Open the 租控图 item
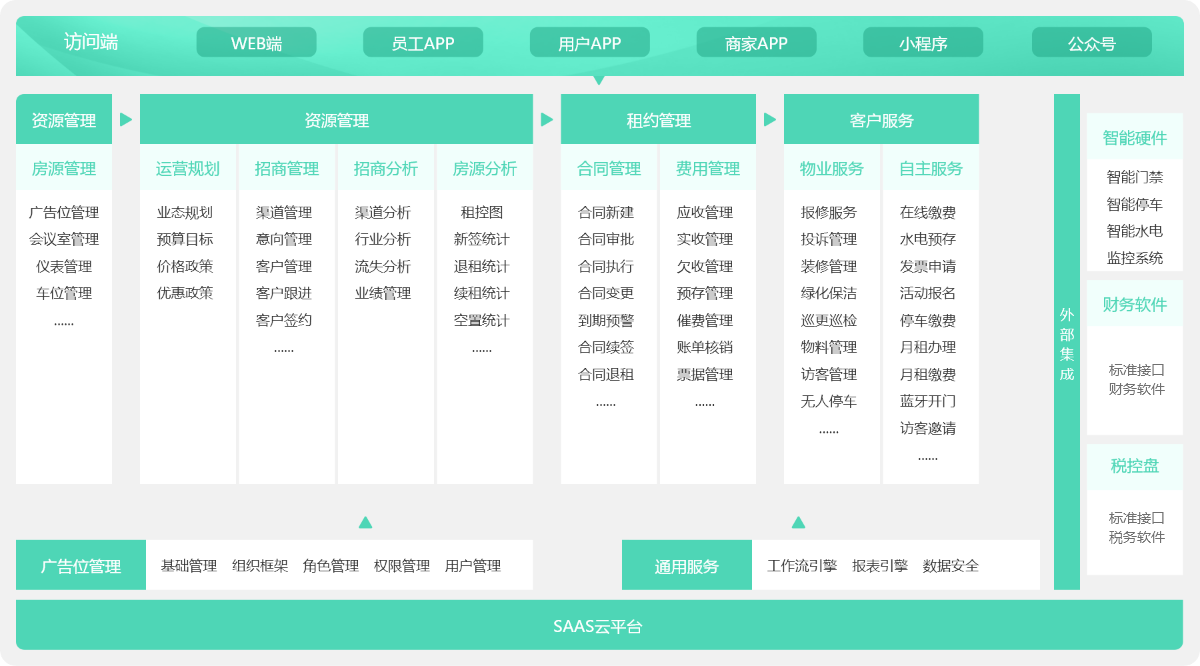This screenshot has height=666, width=1200. click(482, 212)
